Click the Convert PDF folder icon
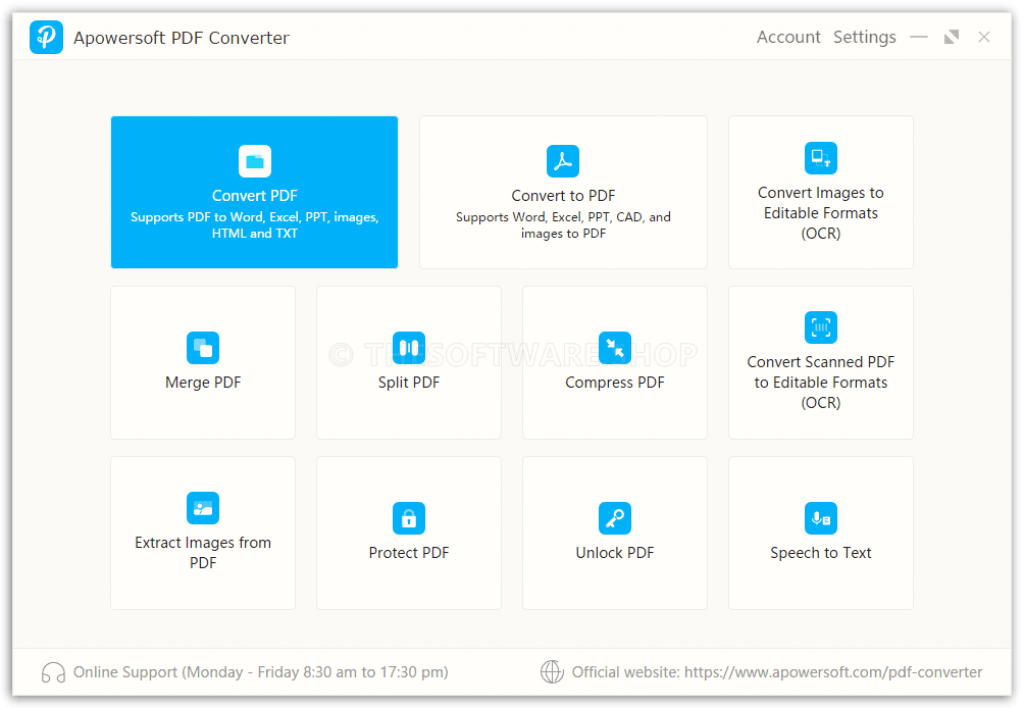The image size is (1024, 708). [254, 161]
